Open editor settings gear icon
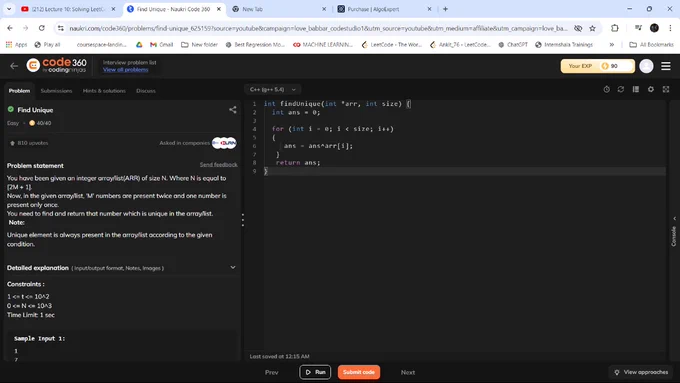This screenshot has width=680, height=383. pos(651,89)
